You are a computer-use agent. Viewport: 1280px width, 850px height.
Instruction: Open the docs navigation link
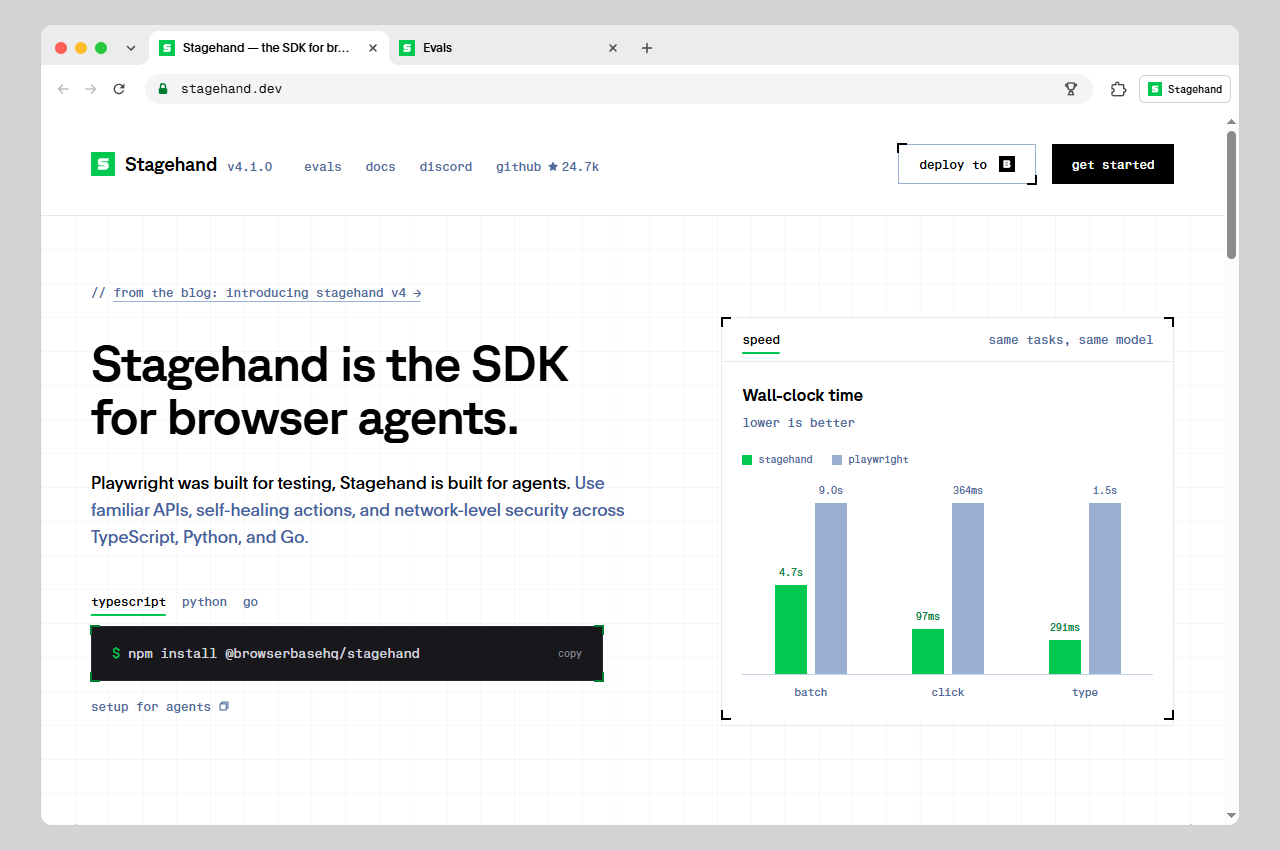(x=380, y=167)
